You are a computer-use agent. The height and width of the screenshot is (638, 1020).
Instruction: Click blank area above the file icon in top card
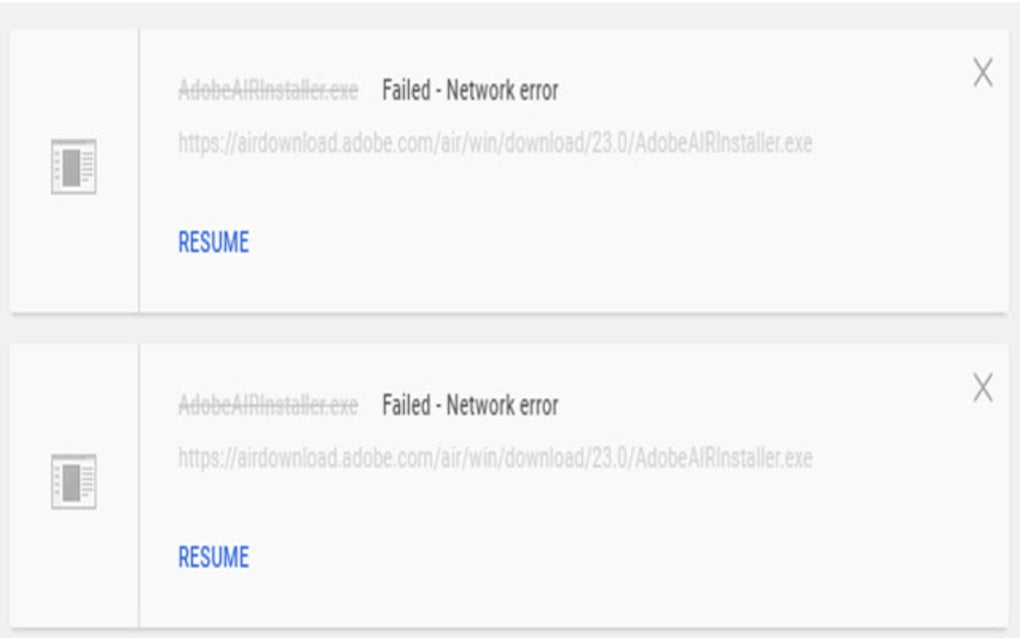point(74,83)
